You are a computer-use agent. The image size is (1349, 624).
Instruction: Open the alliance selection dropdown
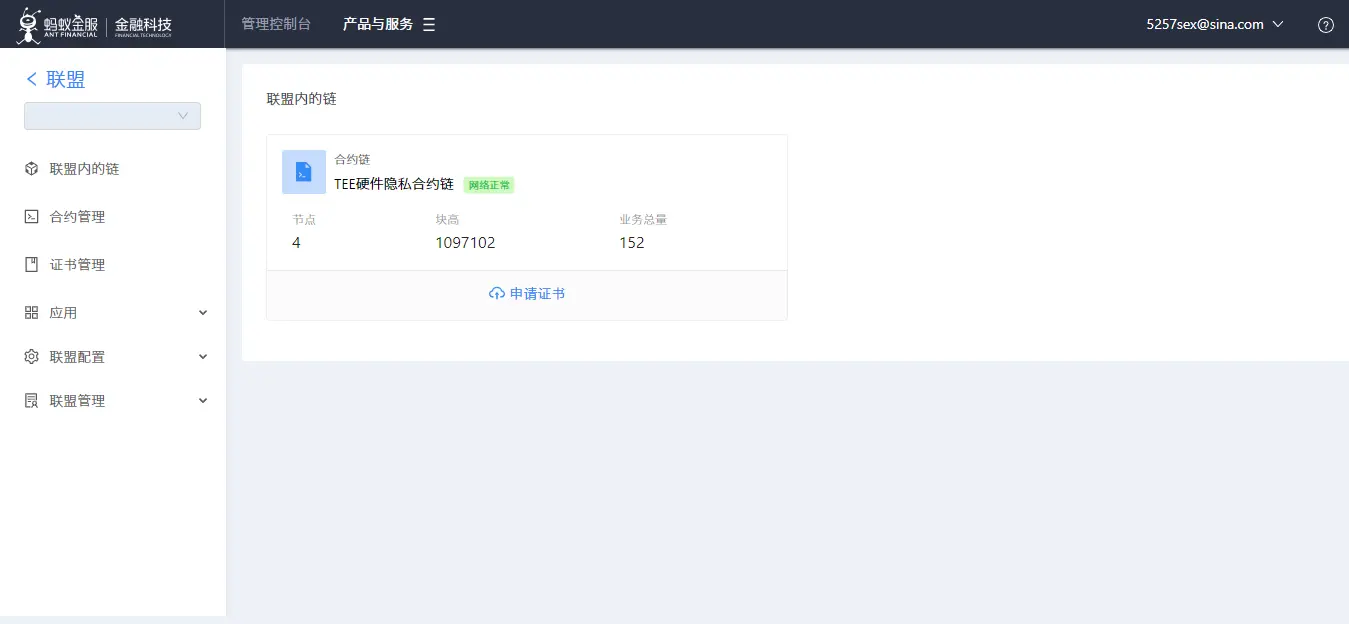(111, 115)
